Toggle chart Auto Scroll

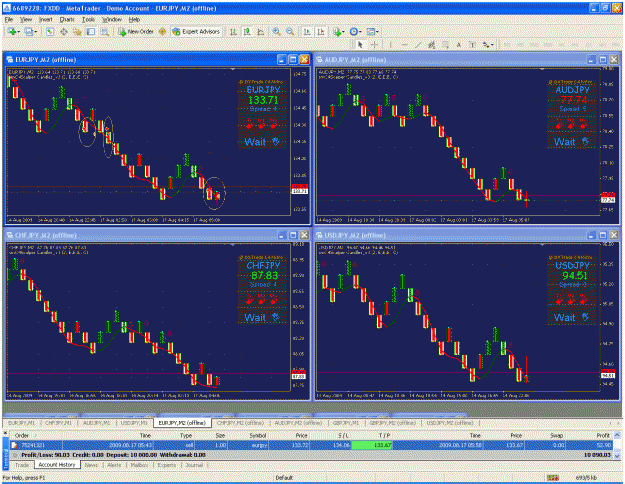pos(307,31)
